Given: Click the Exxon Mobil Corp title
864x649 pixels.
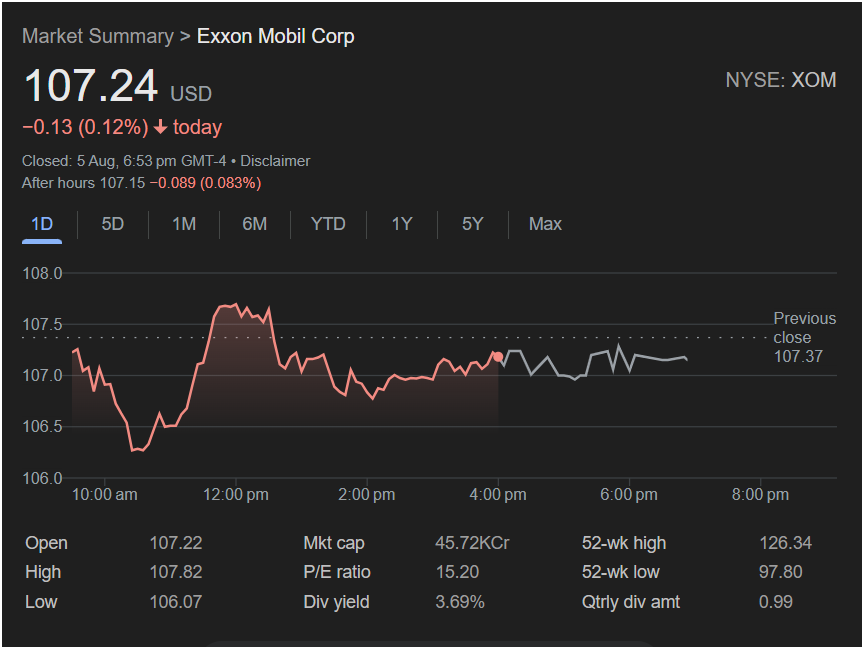Looking at the screenshot, I should (276, 36).
